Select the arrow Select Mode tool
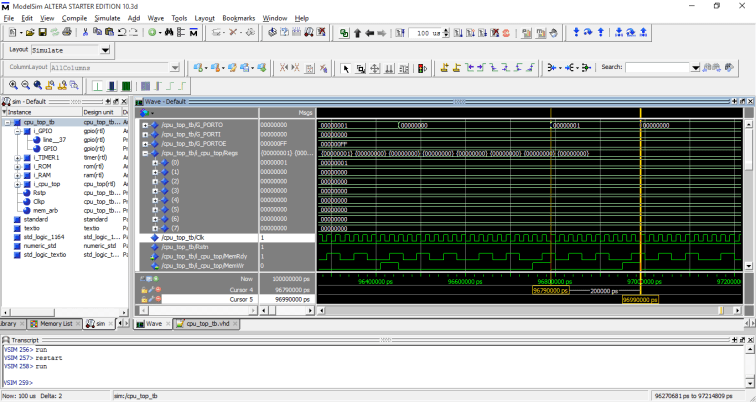This screenshot has width=756, height=402. coord(345,68)
